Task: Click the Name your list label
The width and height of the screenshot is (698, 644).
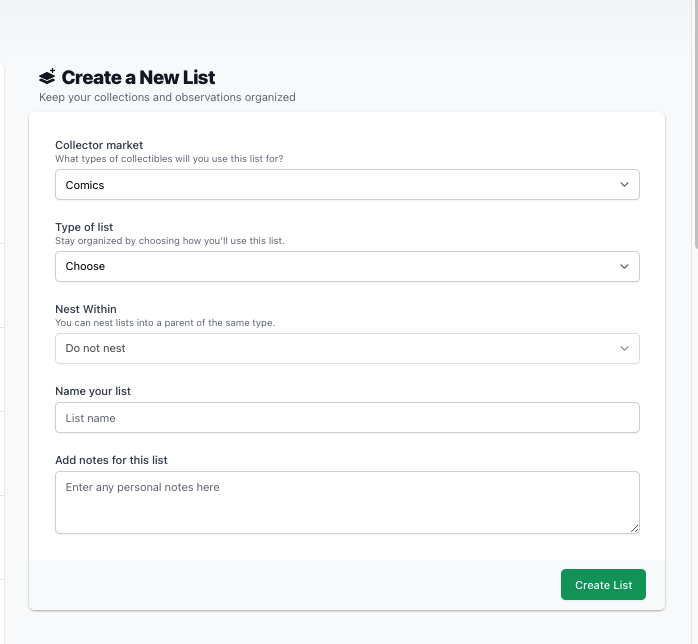Action: click(x=93, y=391)
